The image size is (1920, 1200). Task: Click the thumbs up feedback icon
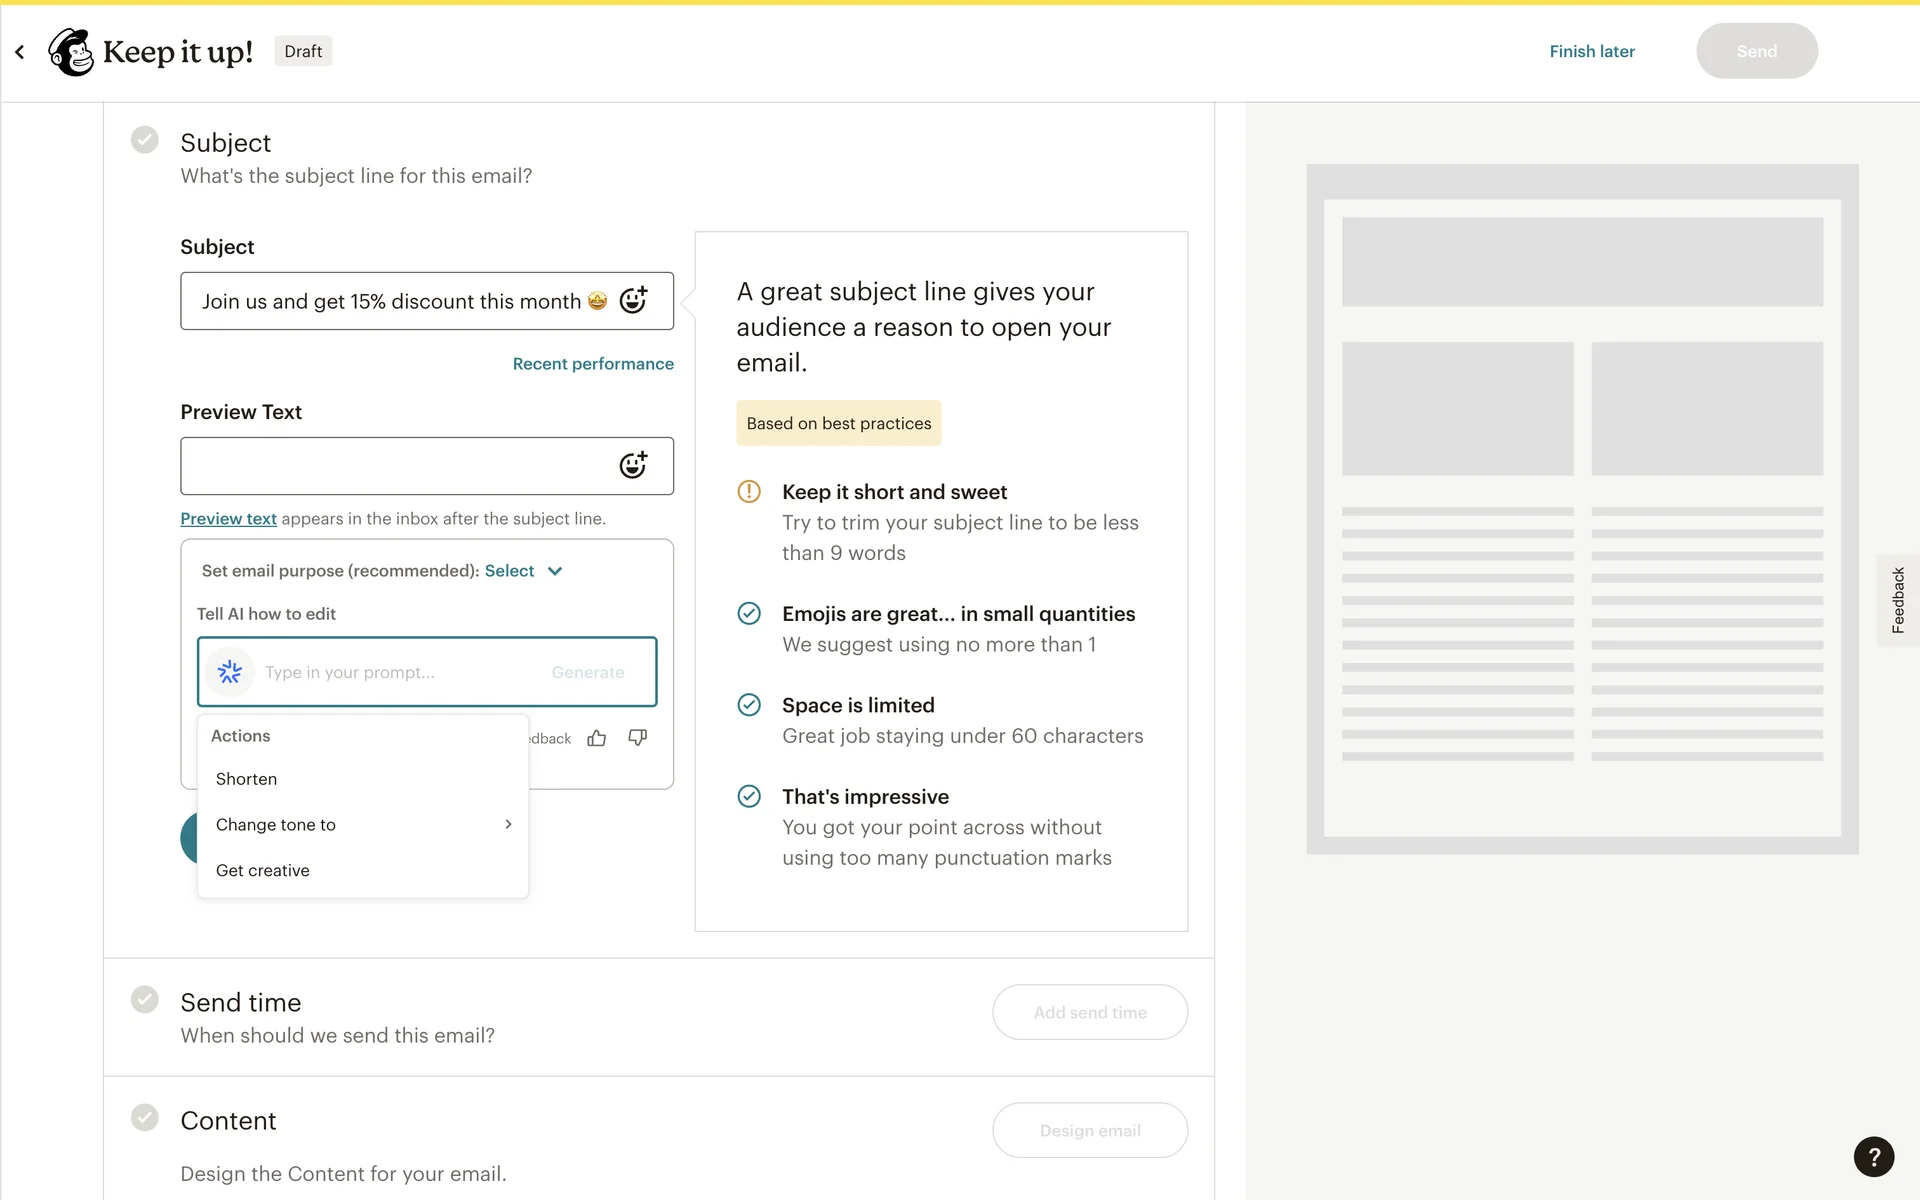(x=597, y=738)
